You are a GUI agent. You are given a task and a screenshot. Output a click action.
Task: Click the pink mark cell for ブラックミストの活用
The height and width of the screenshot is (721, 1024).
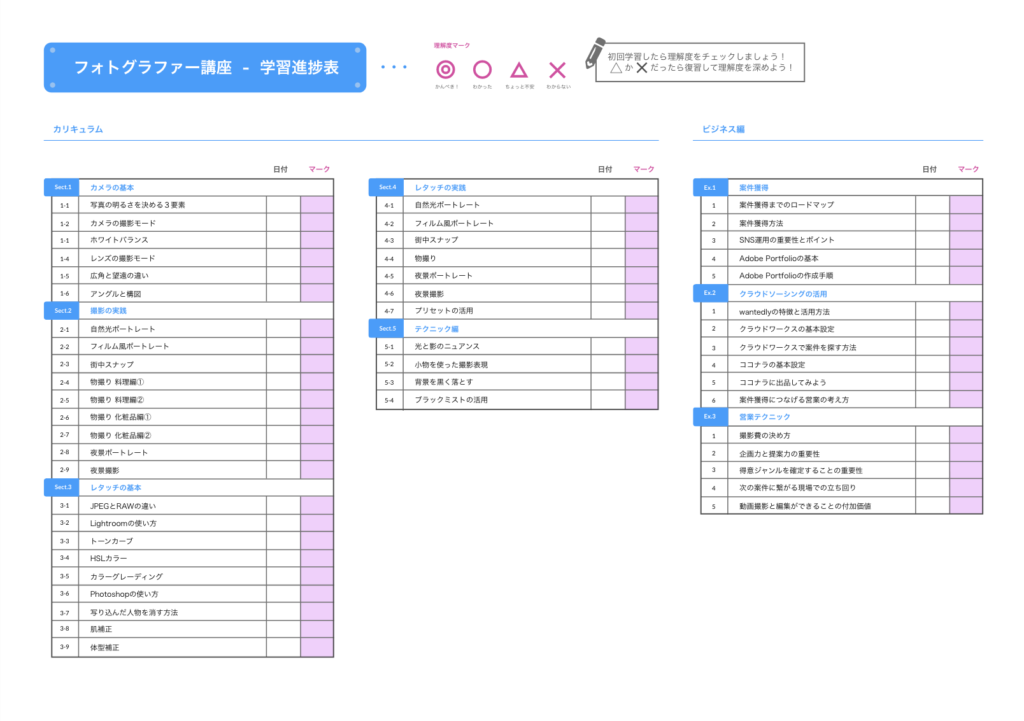[641, 400]
